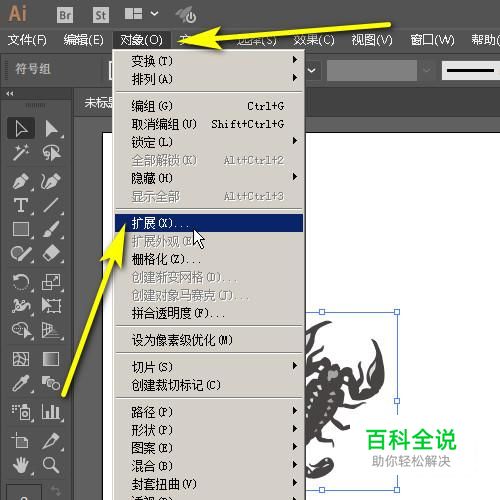Viewport: 500px width, 500px height.
Task: Select the Scale tool
Action: (x=51, y=282)
